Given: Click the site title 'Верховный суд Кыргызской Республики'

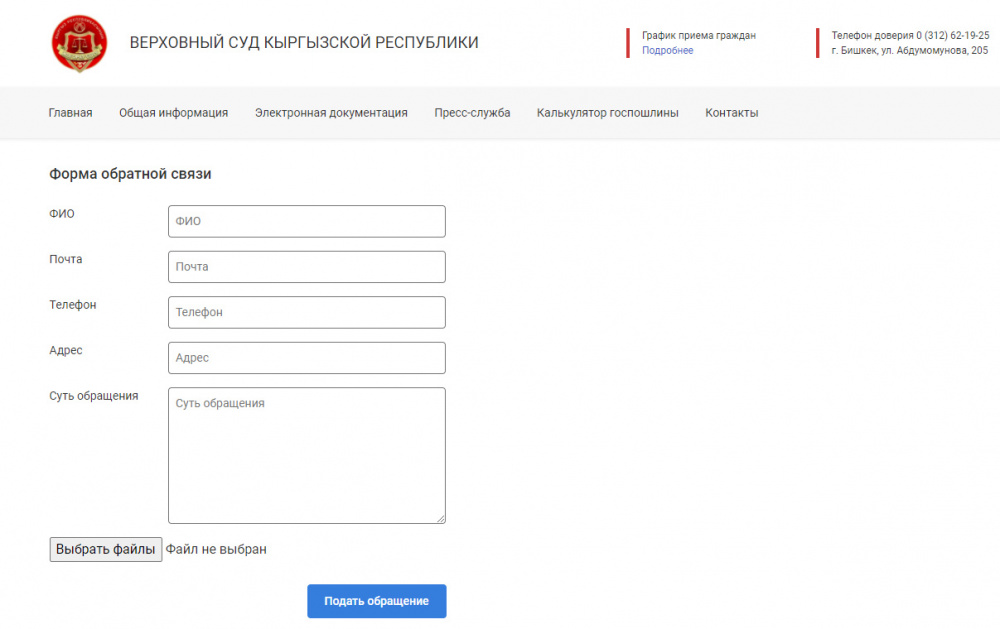Looking at the screenshot, I should click(x=304, y=43).
